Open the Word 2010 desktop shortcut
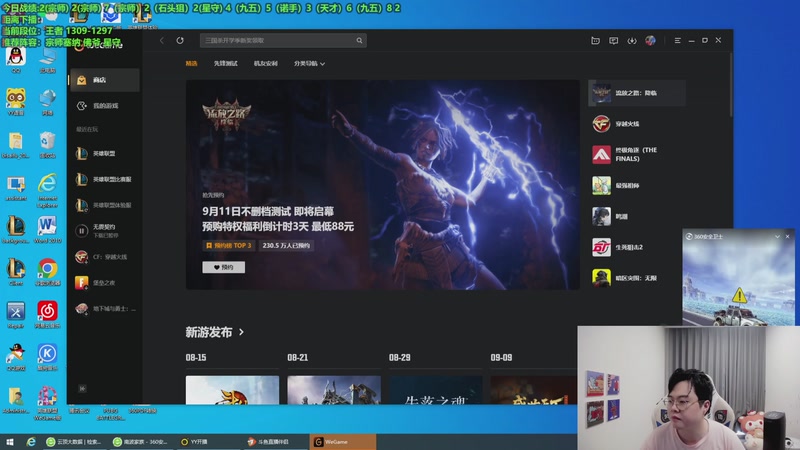 (x=47, y=230)
